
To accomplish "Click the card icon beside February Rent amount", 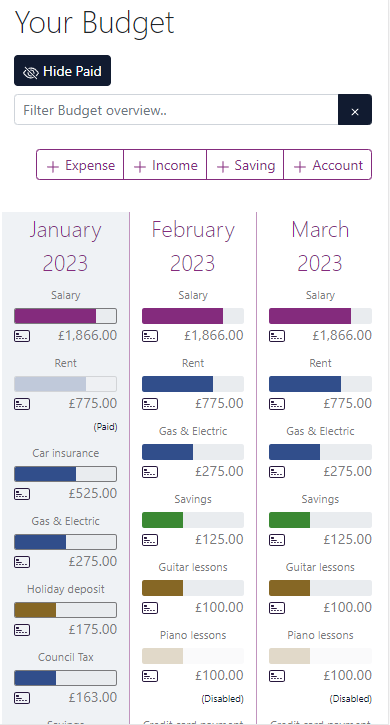I will click(x=149, y=404).
